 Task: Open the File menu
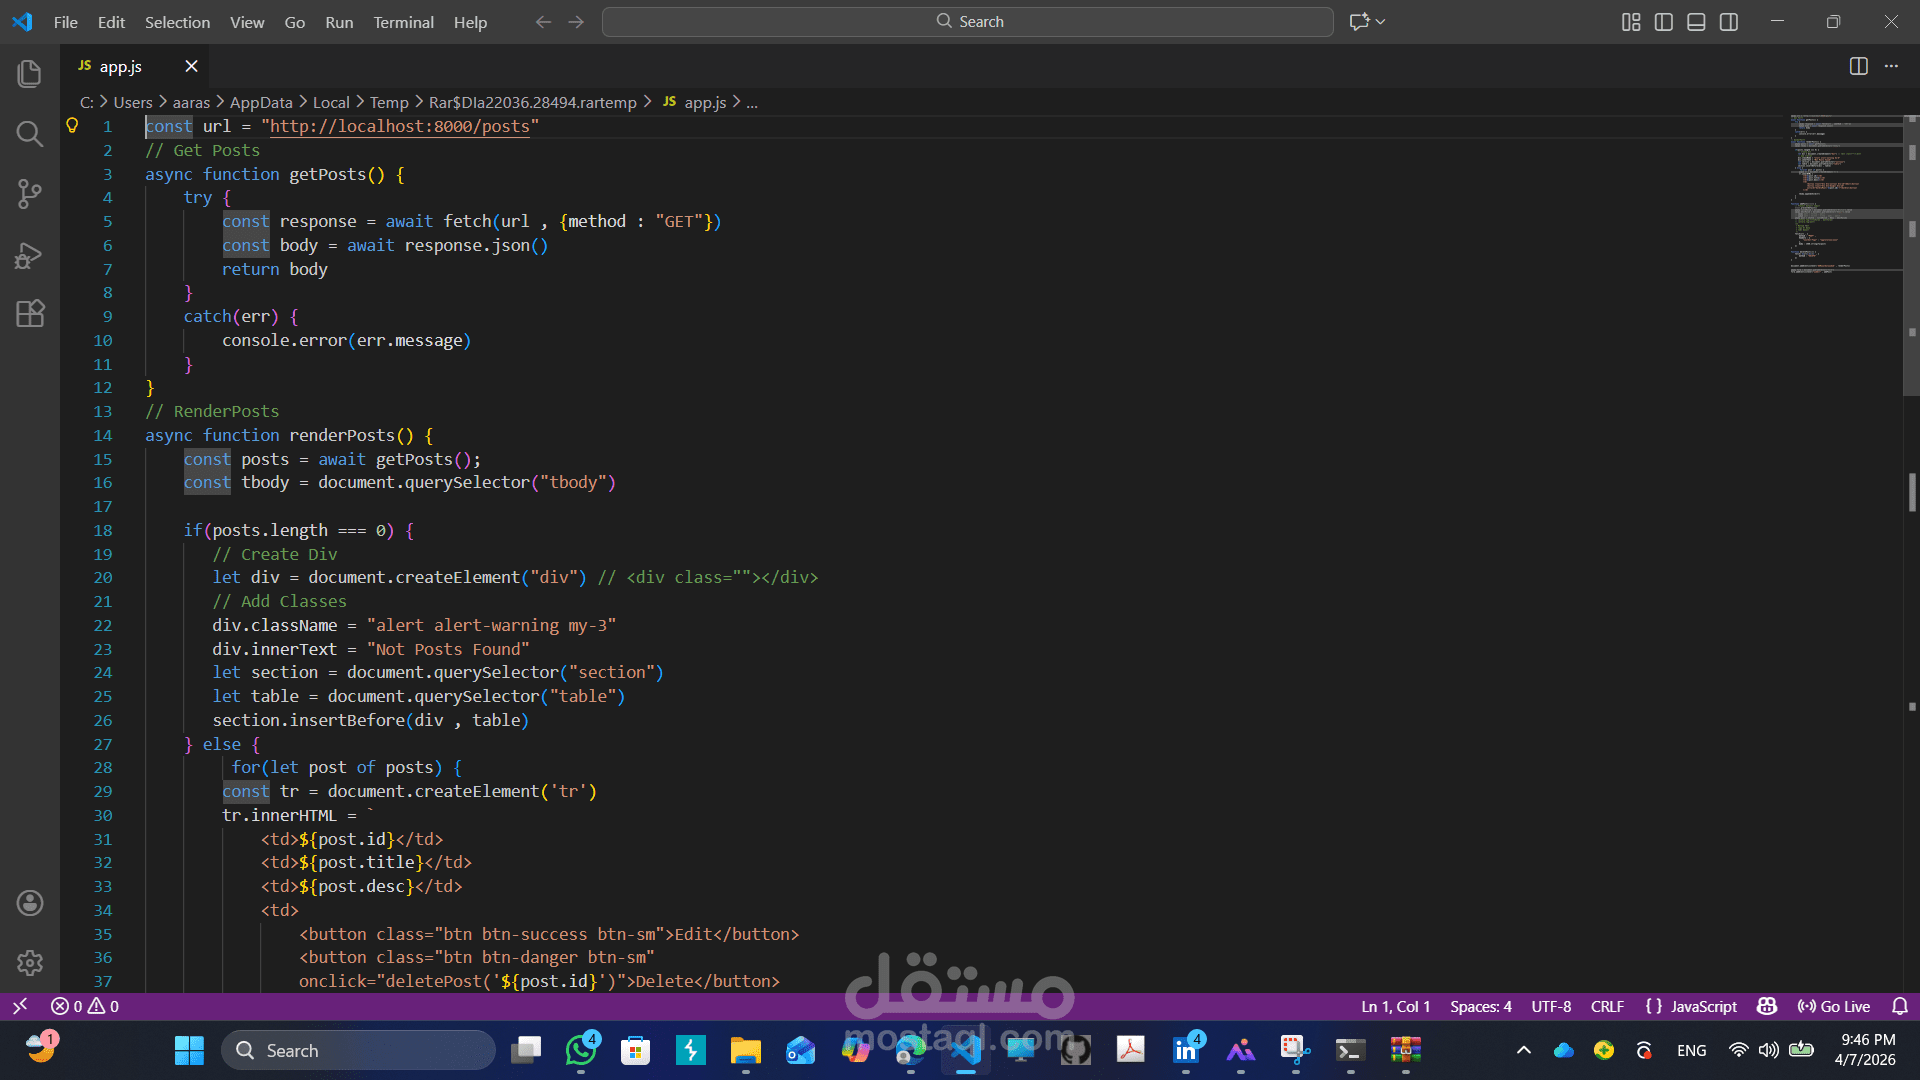[66, 22]
